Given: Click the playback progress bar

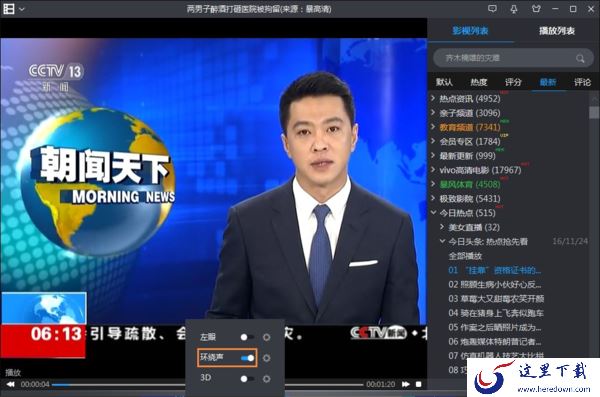Looking at the screenshot, I should [x=208, y=384].
